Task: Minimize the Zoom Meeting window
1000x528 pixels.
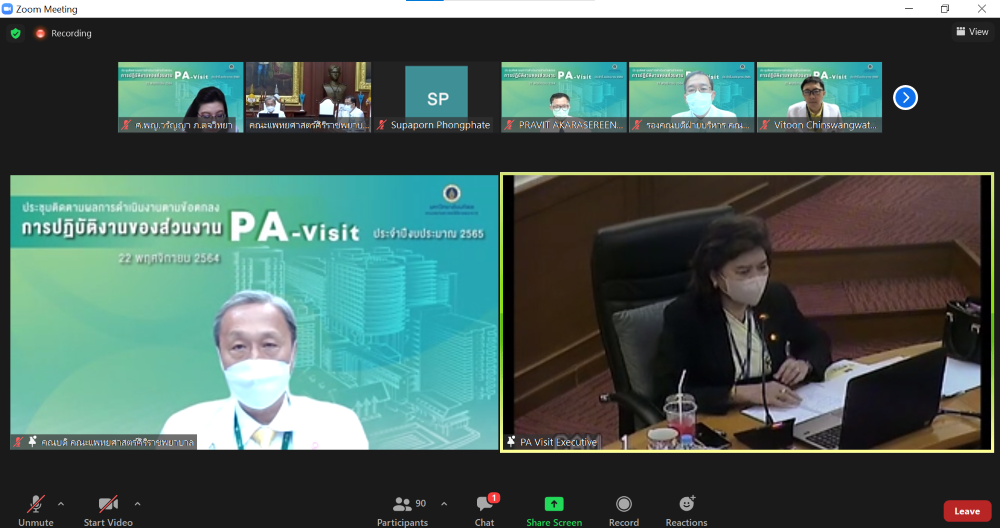Action: click(908, 8)
